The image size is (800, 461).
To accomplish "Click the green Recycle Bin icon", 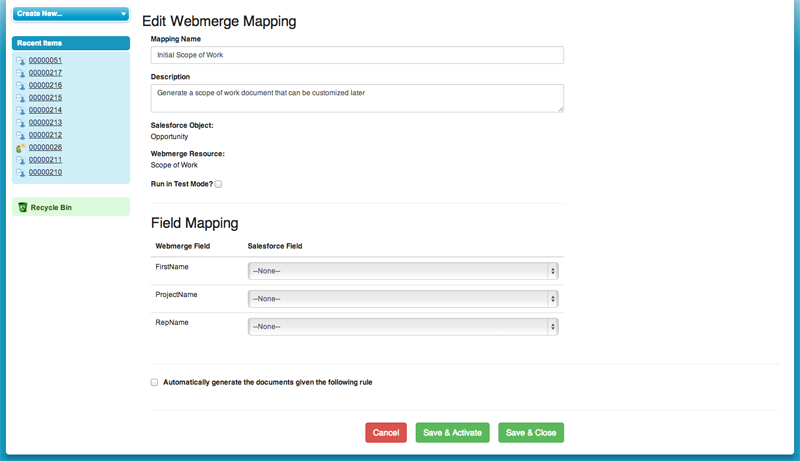I will point(22,207).
